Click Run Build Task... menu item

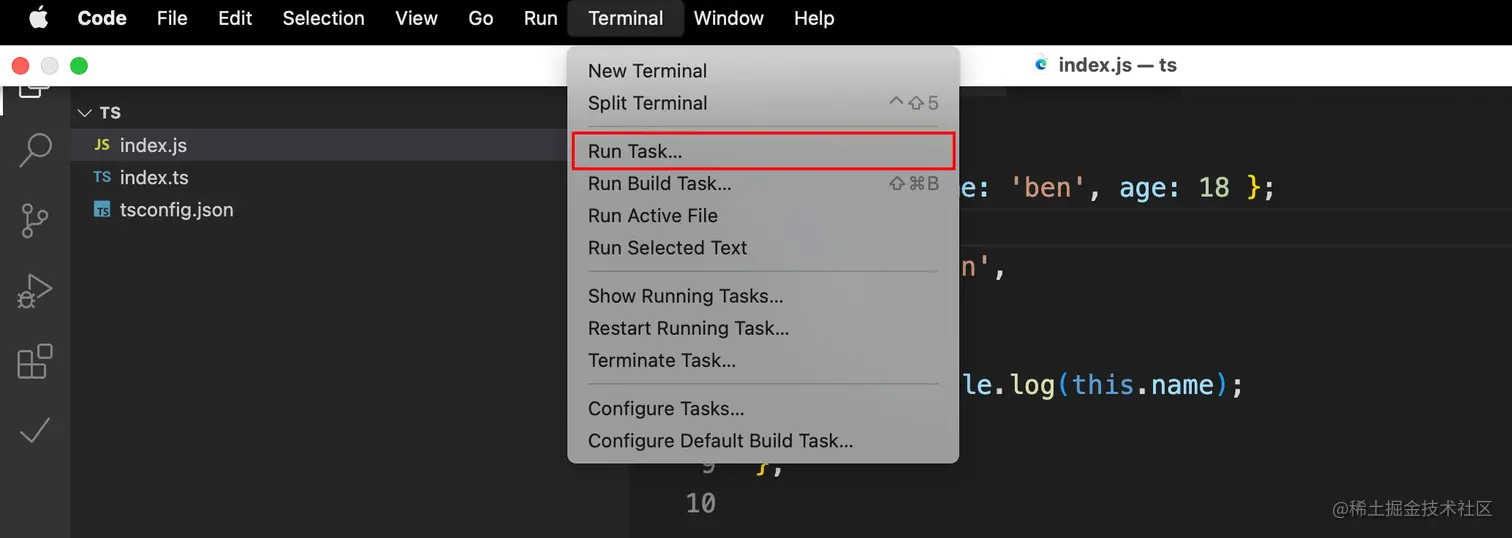click(x=659, y=183)
